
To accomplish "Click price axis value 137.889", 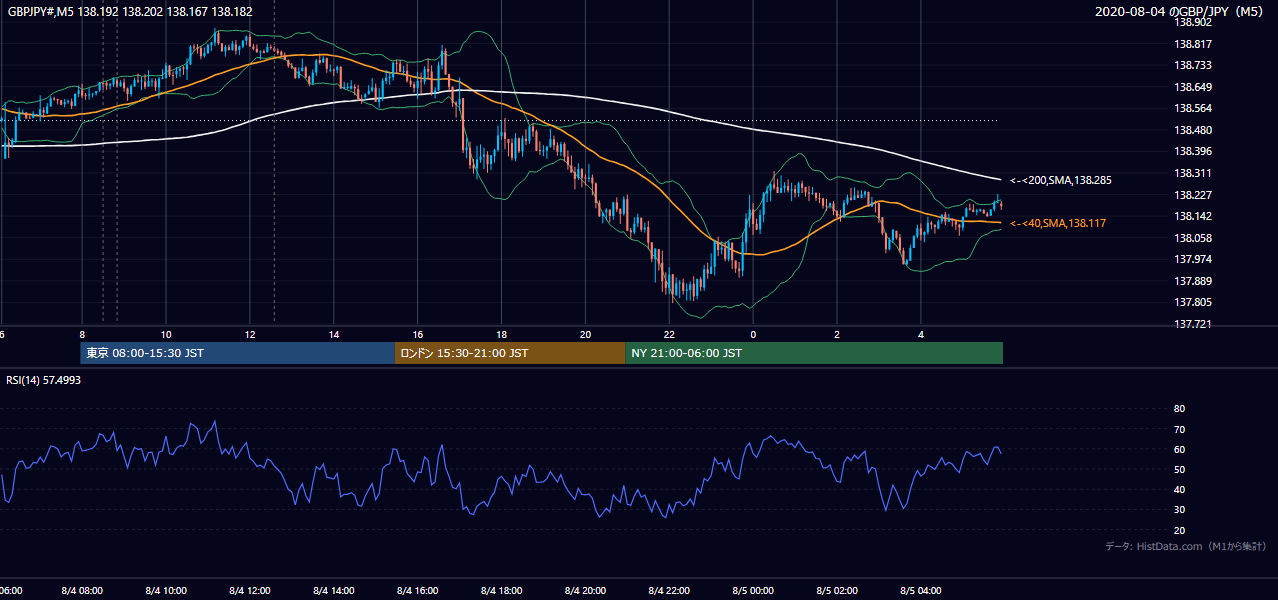I will pyautogui.click(x=1192, y=281).
